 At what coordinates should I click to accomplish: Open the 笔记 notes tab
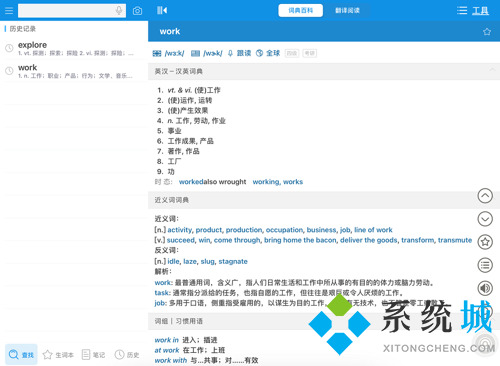pos(93,355)
